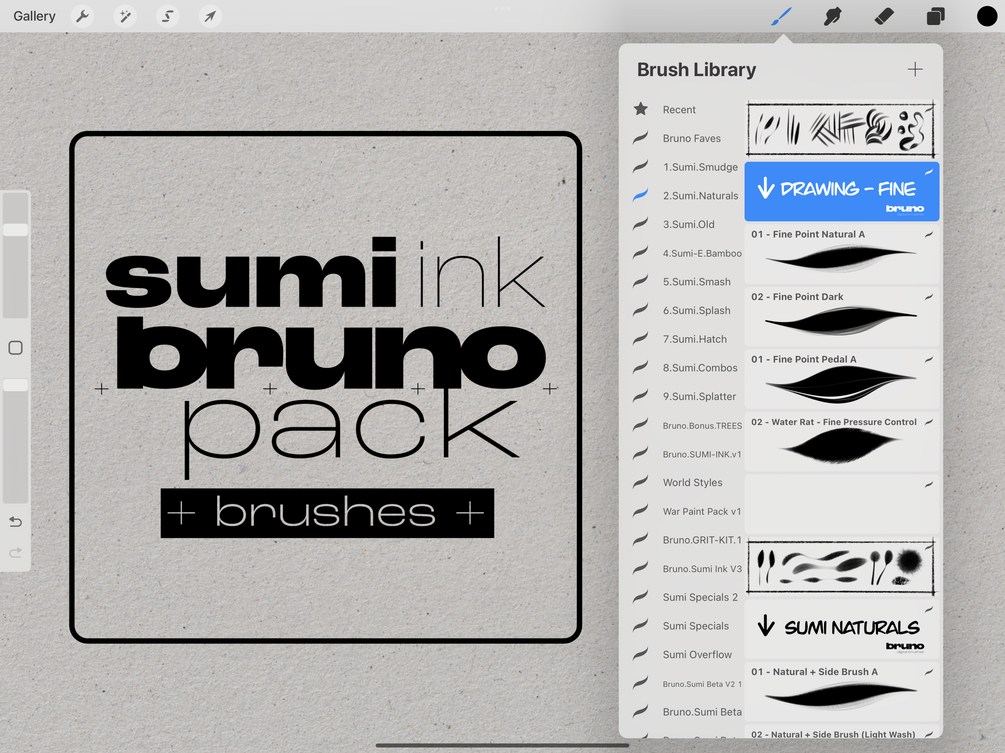Open the War Paint Pack v1 set
This screenshot has width=1005, height=753.
tap(701, 511)
